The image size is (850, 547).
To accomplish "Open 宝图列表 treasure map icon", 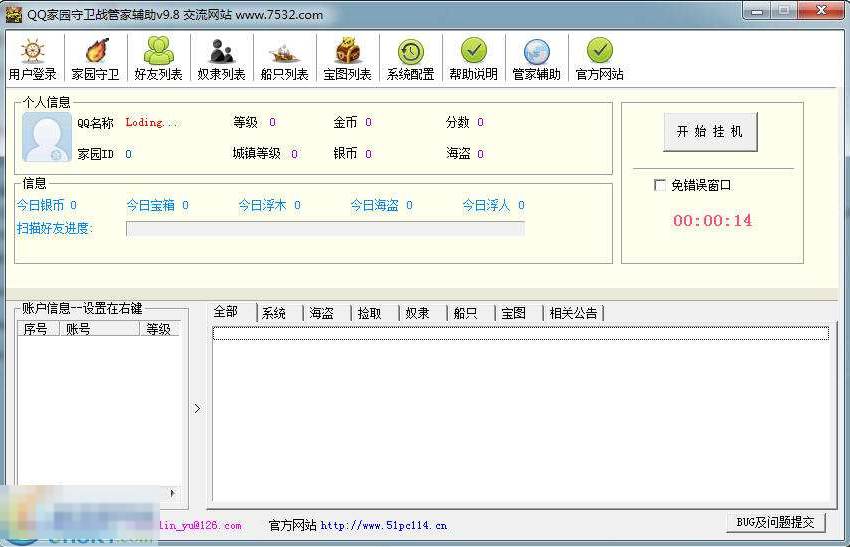I will [x=347, y=60].
